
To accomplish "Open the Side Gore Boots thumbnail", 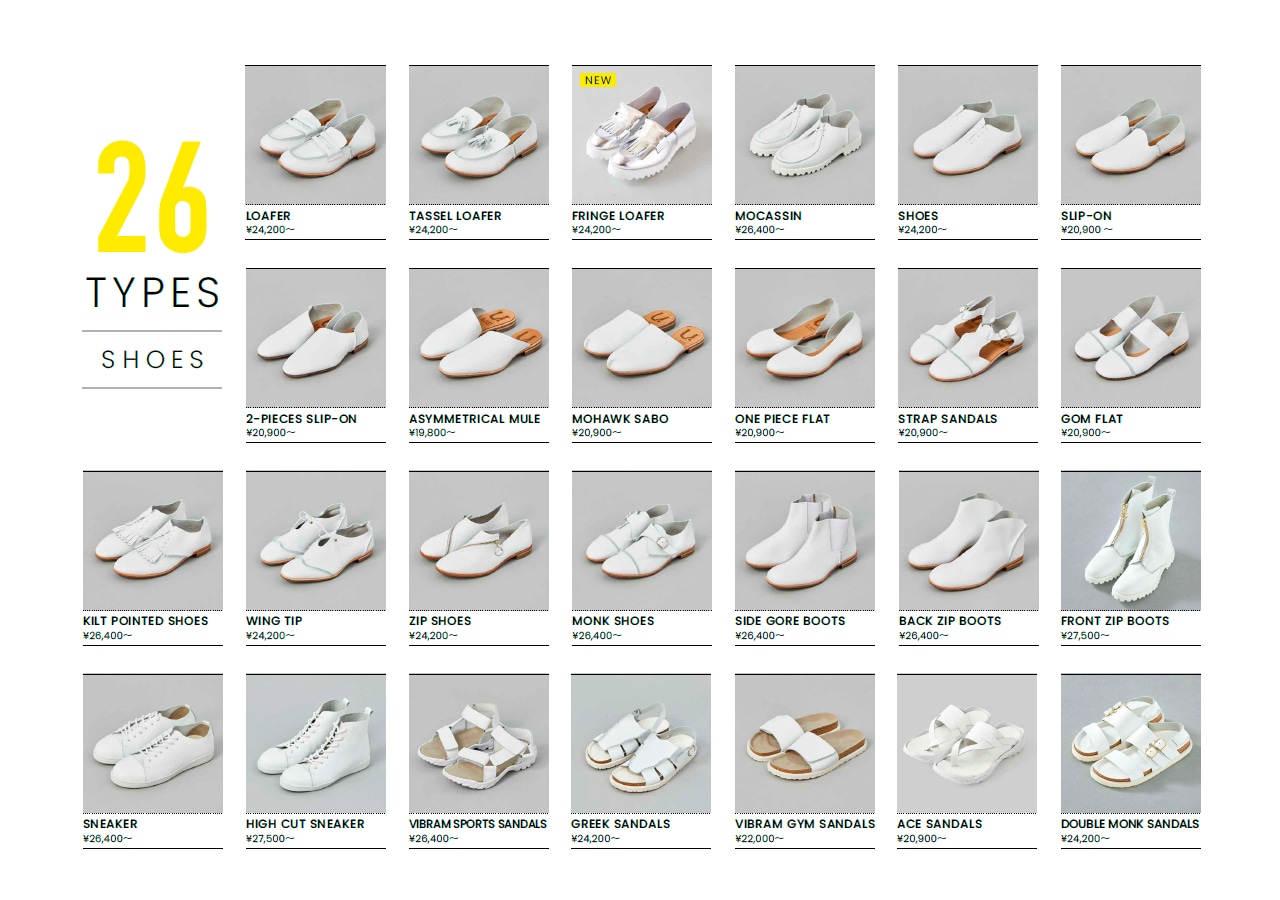I will [805, 541].
